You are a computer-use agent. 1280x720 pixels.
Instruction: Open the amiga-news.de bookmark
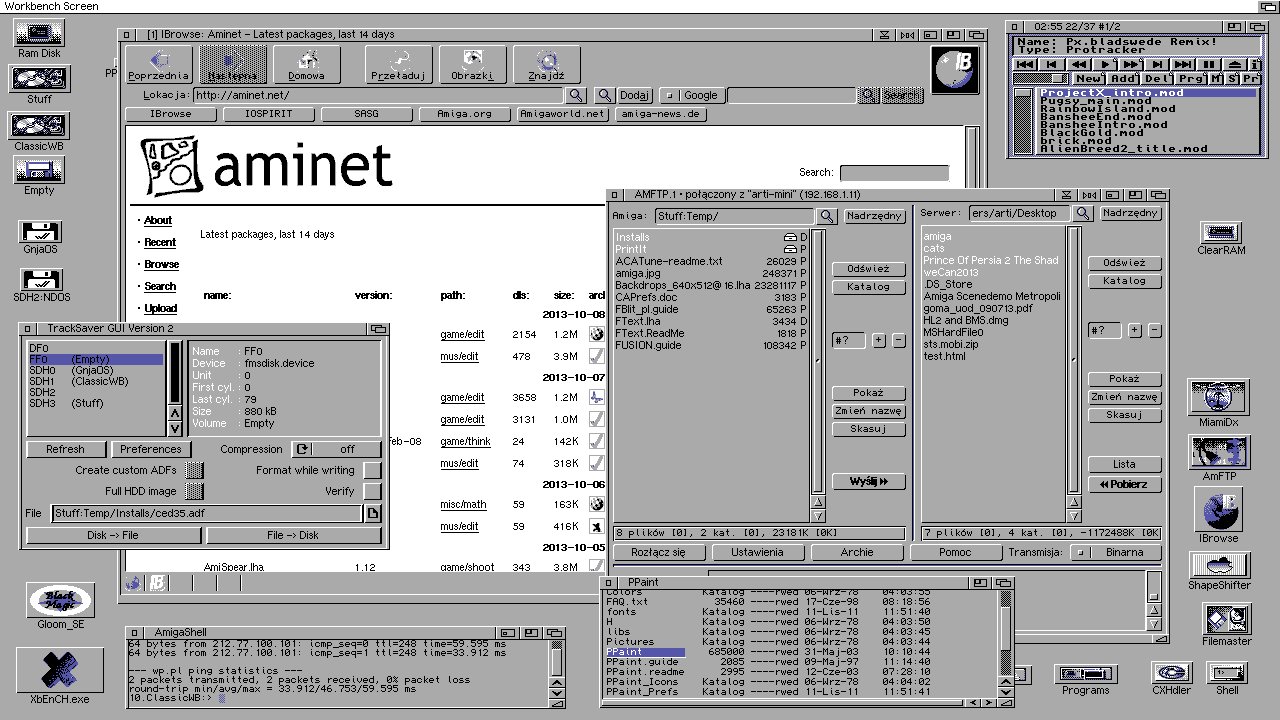[661, 114]
